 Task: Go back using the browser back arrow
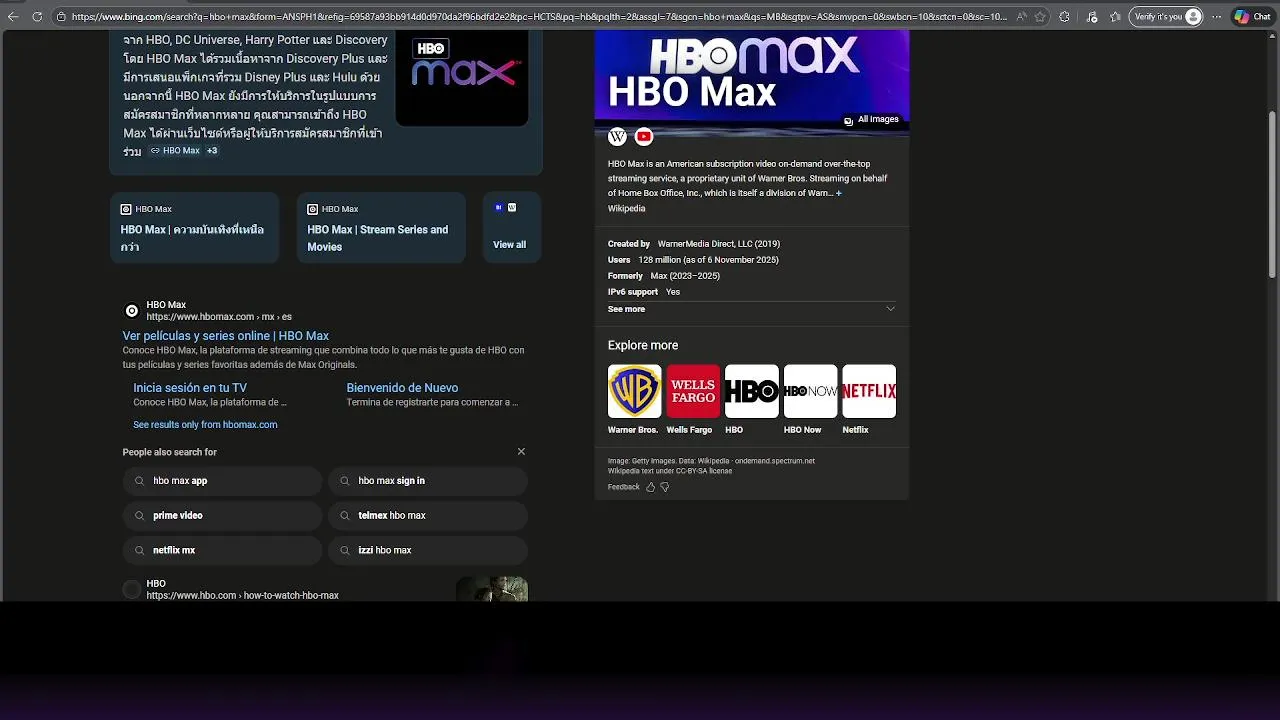[13, 17]
